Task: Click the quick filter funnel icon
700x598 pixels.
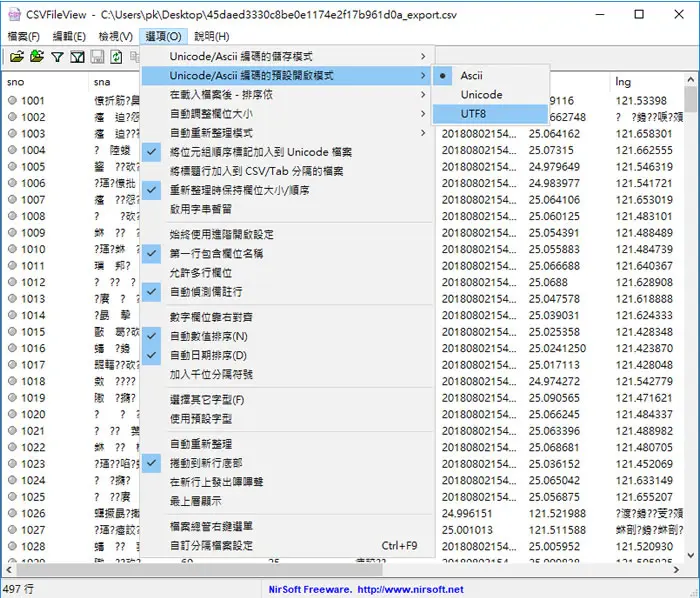Action: (x=57, y=57)
